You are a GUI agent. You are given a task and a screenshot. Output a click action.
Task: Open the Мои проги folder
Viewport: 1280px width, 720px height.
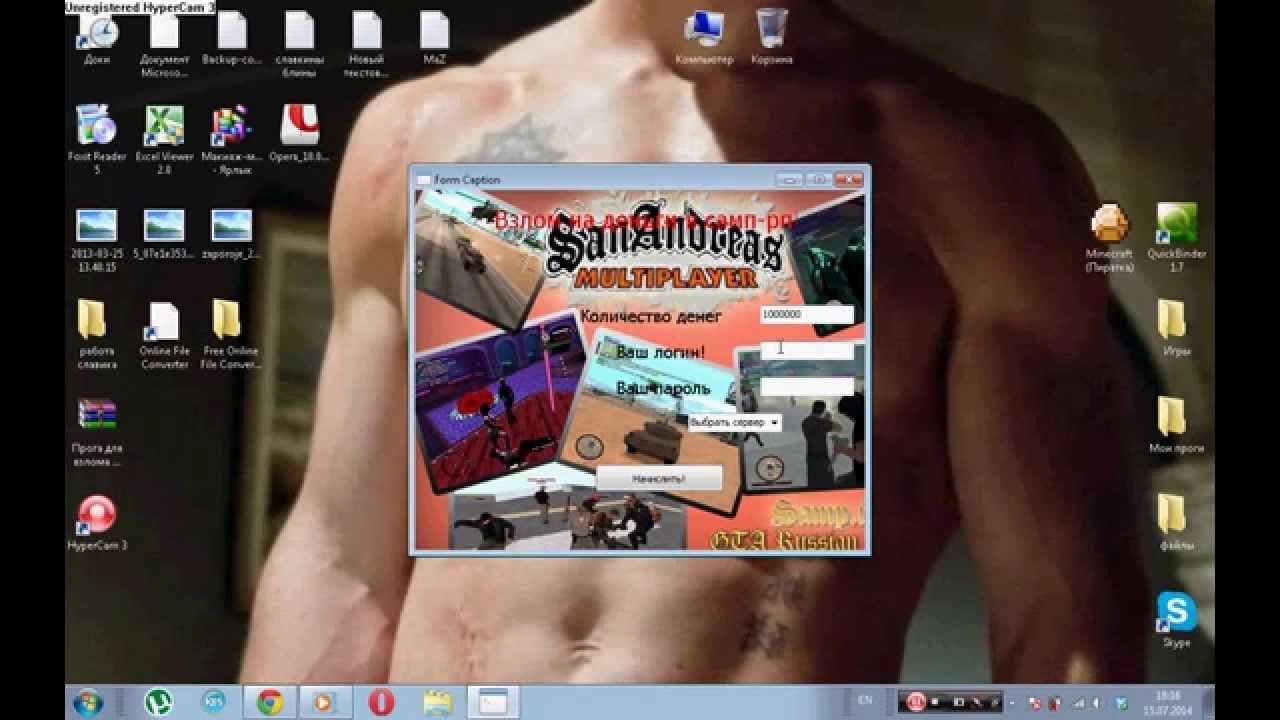point(1175,425)
